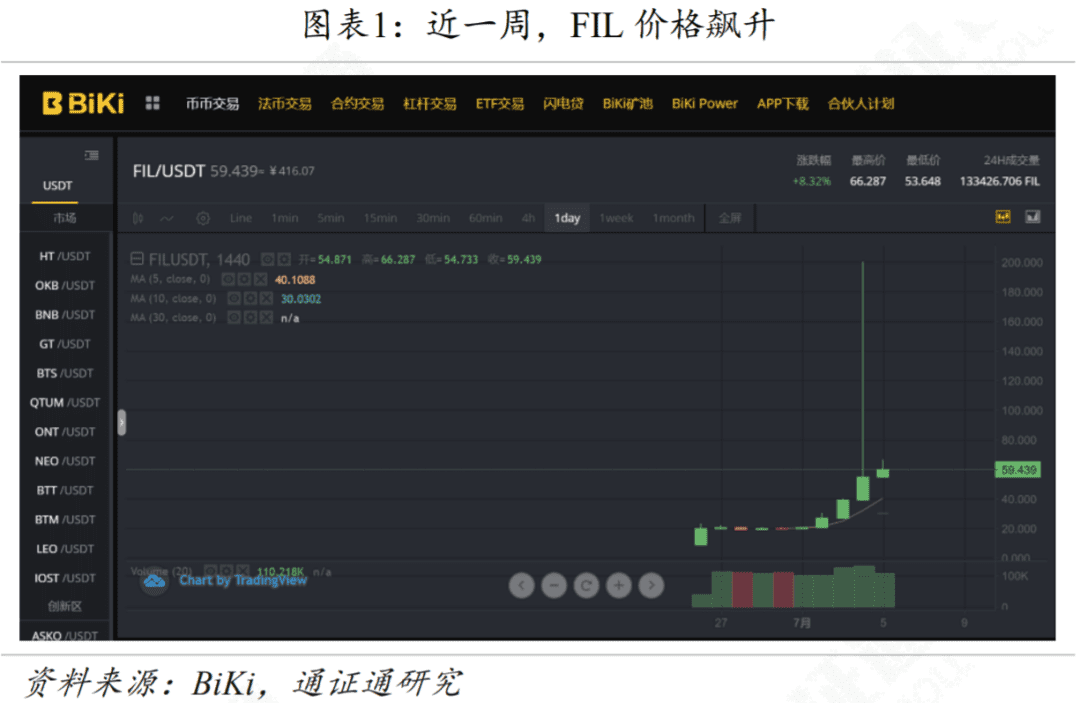Open settings for MA 10 indicator
The image size is (1080, 703).
(x=251, y=298)
